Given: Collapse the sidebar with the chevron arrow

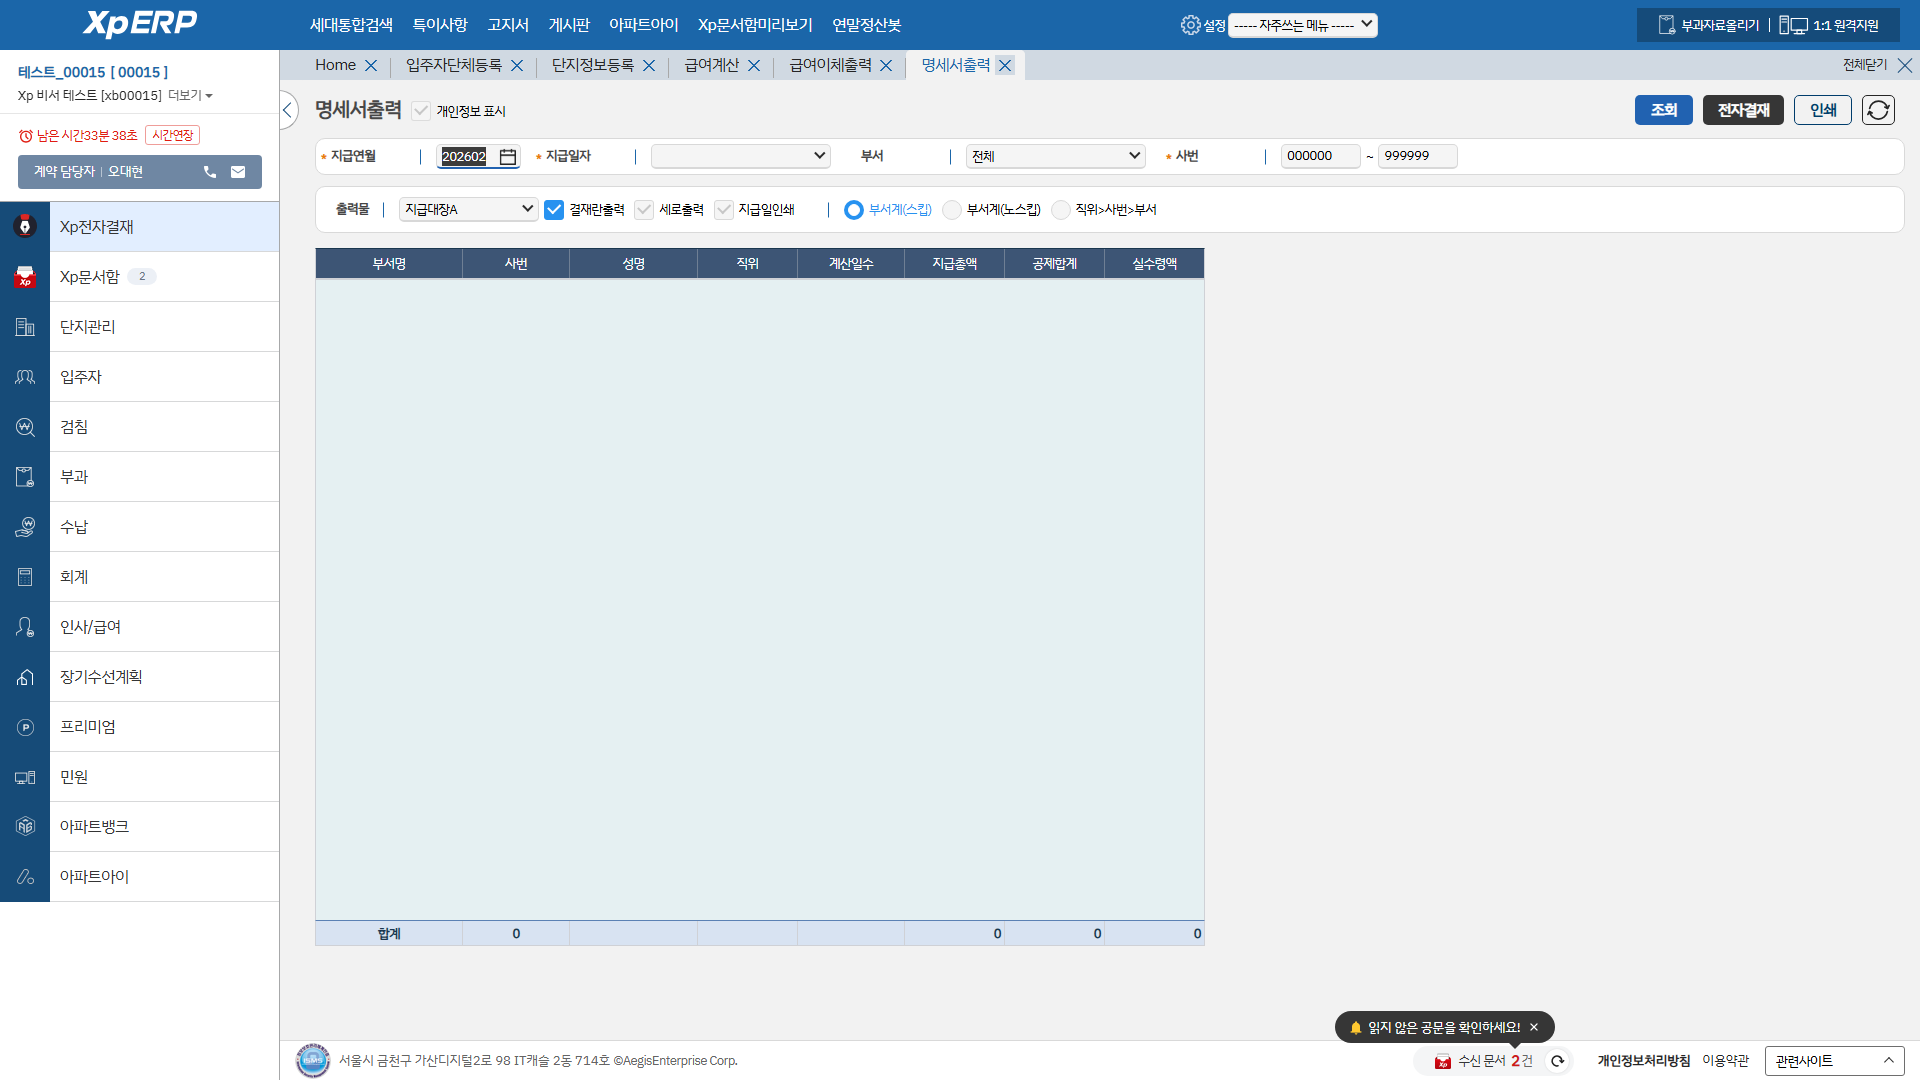Looking at the screenshot, I should tap(288, 110).
